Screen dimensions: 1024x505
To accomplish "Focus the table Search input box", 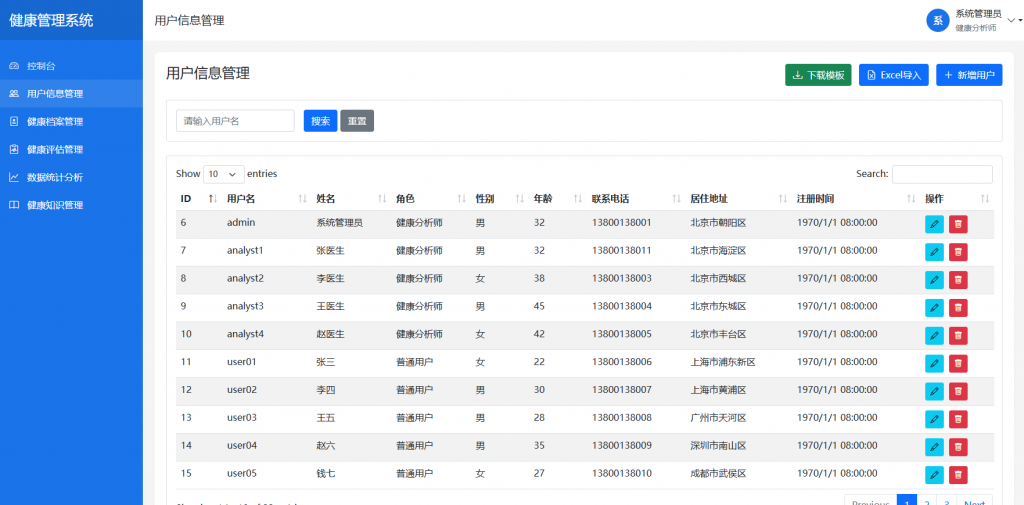I will pos(942,174).
